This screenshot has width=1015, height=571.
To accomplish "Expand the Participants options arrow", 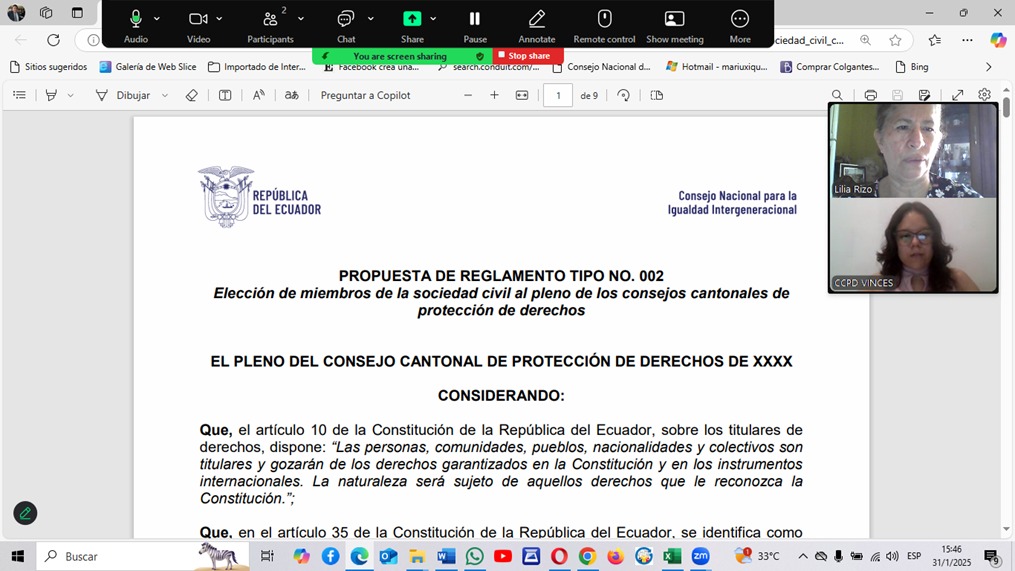I will tap(301, 19).
